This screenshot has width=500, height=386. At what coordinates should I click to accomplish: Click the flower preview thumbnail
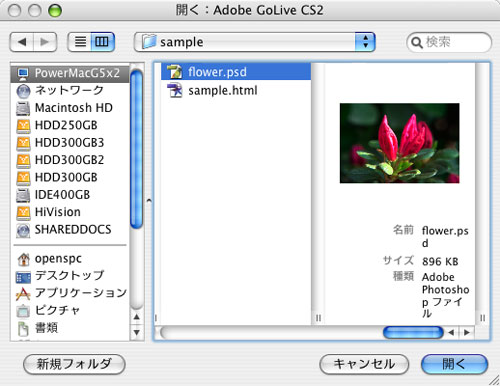click(x=399, y=143)
